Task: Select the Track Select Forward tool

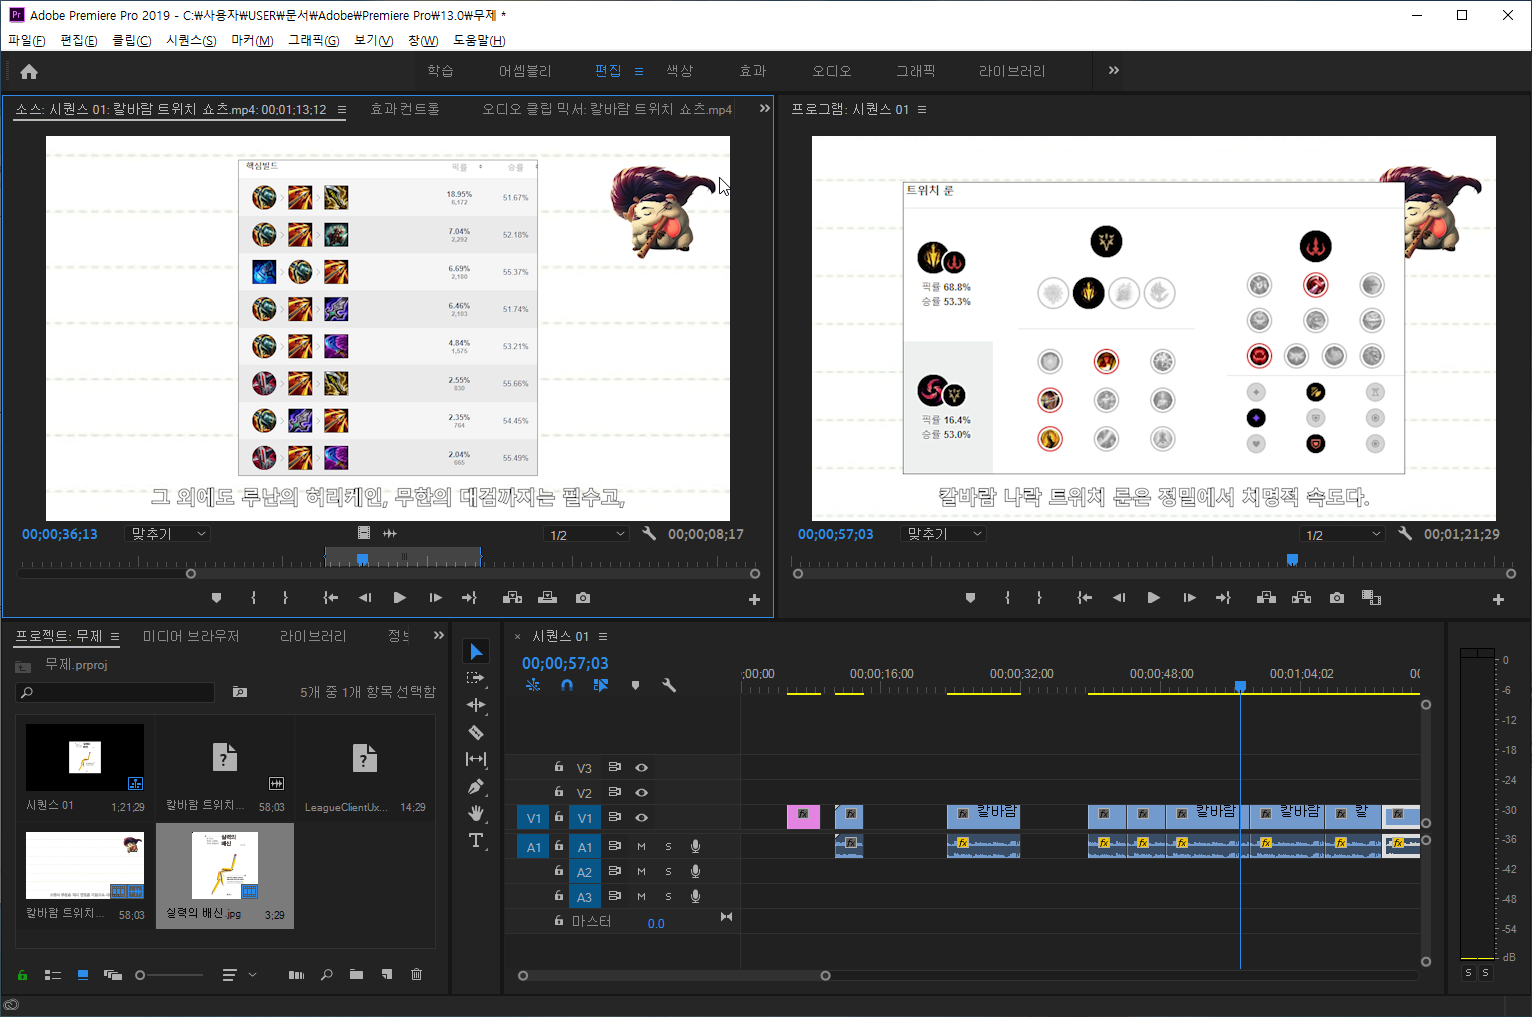Action: 476,678
